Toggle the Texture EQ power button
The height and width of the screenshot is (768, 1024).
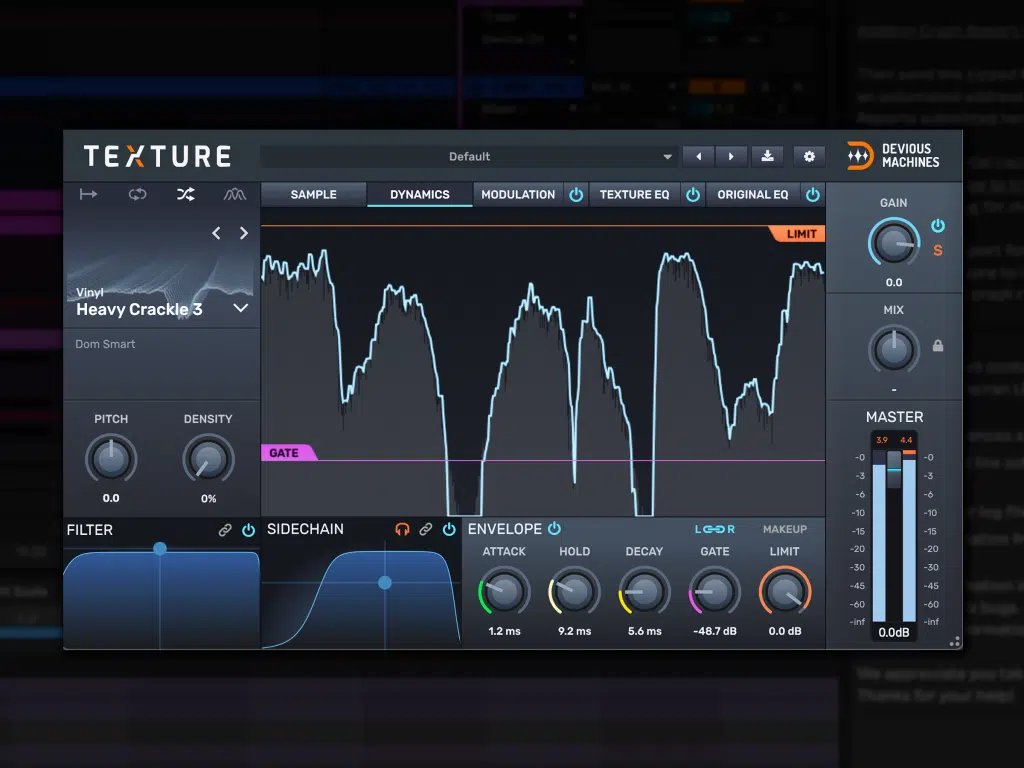(x=693, y=195)
